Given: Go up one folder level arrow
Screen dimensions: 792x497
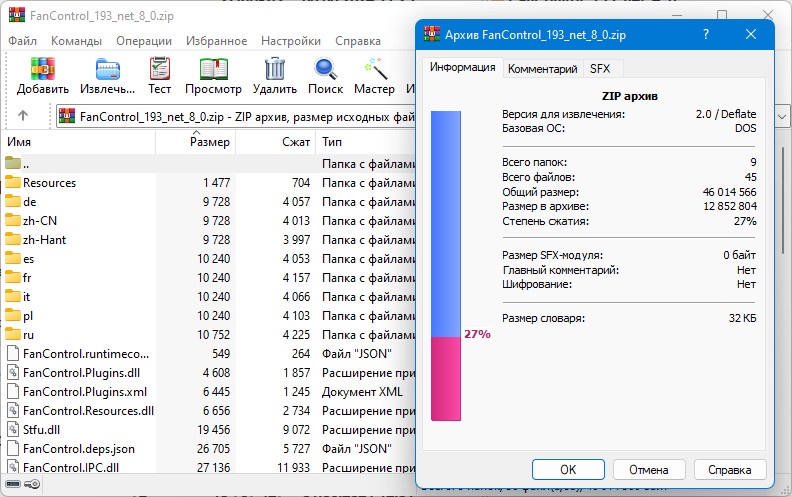Looking at the screenshot, I should pyautogui.click(x=23, y=116).
